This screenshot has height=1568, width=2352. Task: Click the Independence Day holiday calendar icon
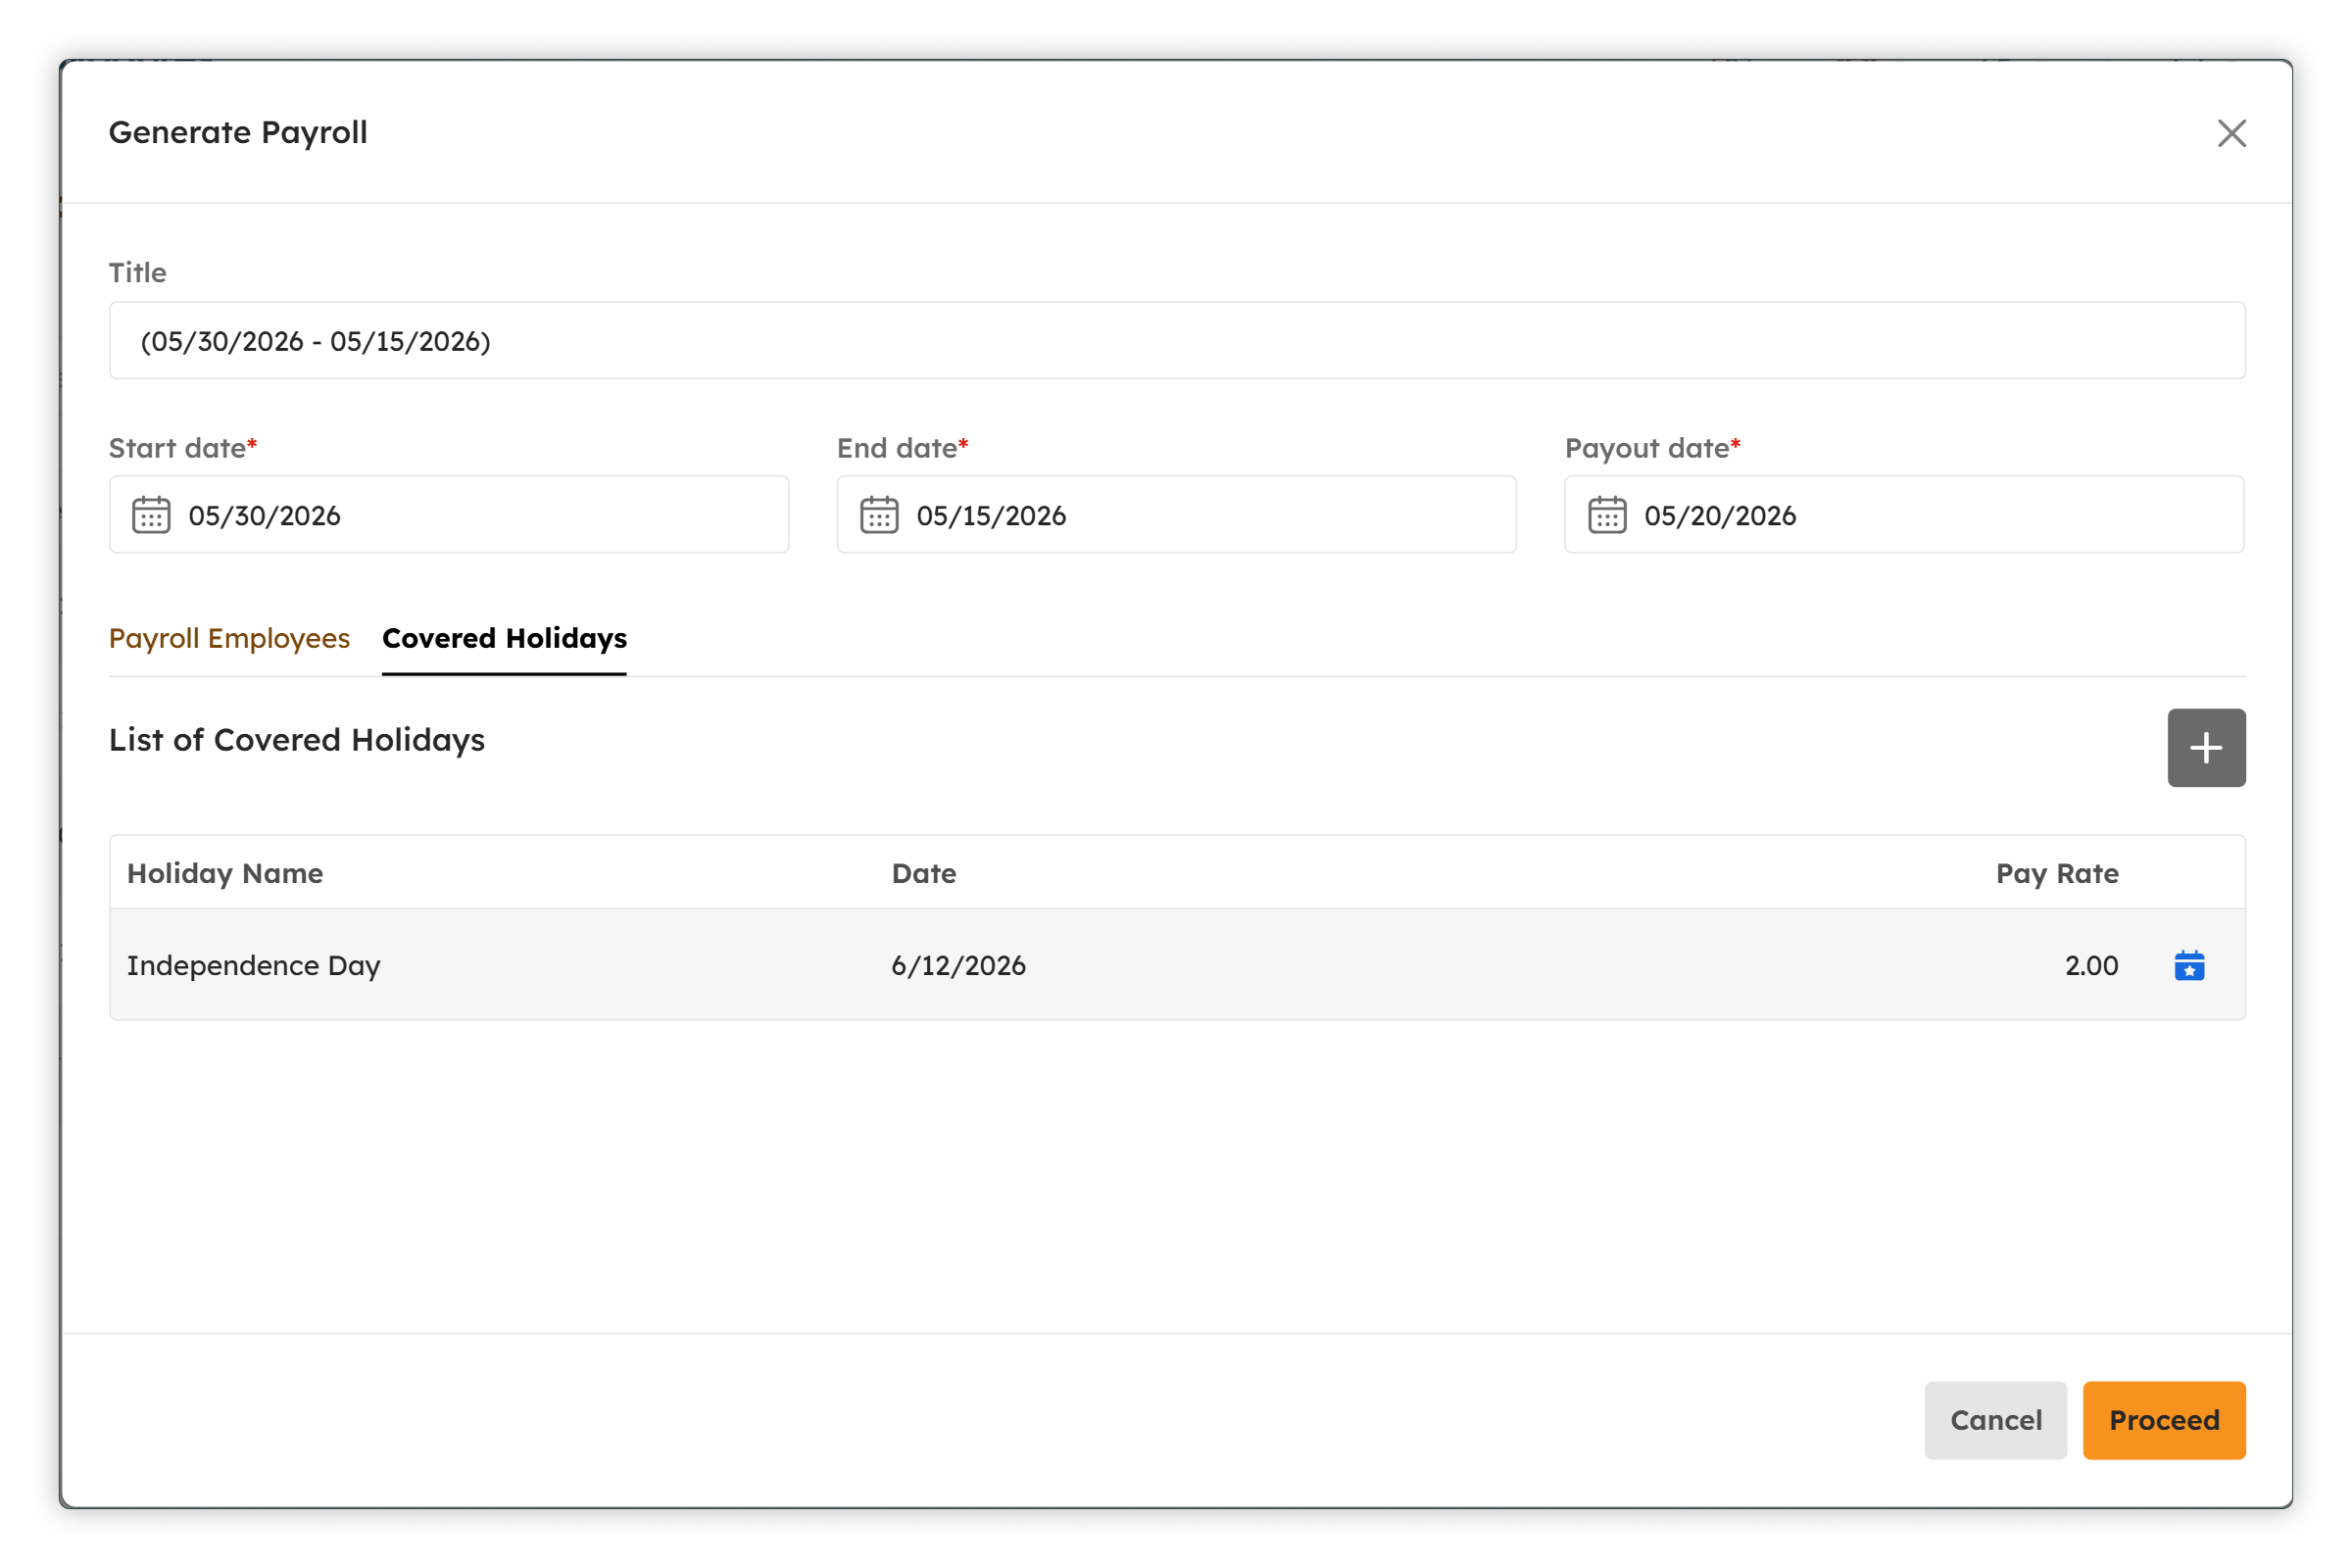(x=2189, y=965)
